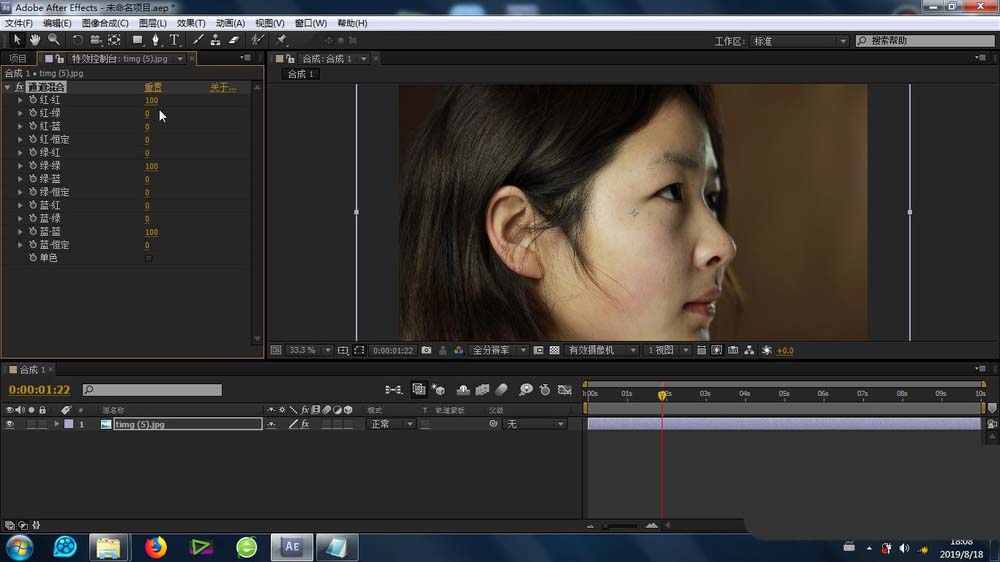Click the 关于... about link
1000x562 pixels.
(223, 87)
